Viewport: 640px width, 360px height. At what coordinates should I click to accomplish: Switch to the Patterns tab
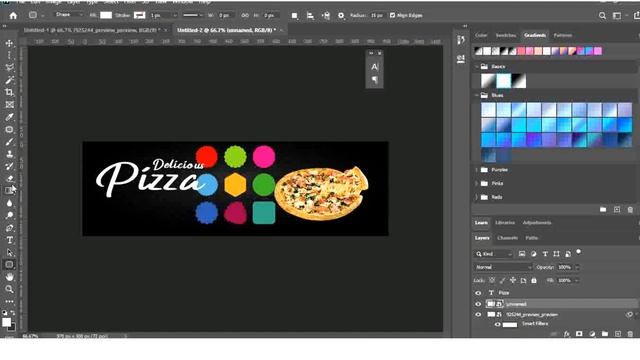[562, 36]
